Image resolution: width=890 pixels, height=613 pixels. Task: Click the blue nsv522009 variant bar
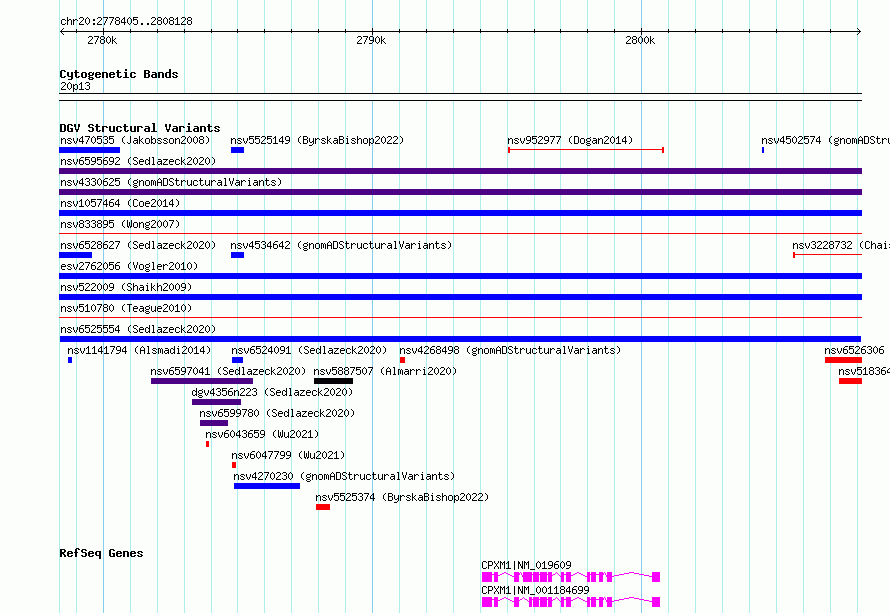[x=460, y=297]
